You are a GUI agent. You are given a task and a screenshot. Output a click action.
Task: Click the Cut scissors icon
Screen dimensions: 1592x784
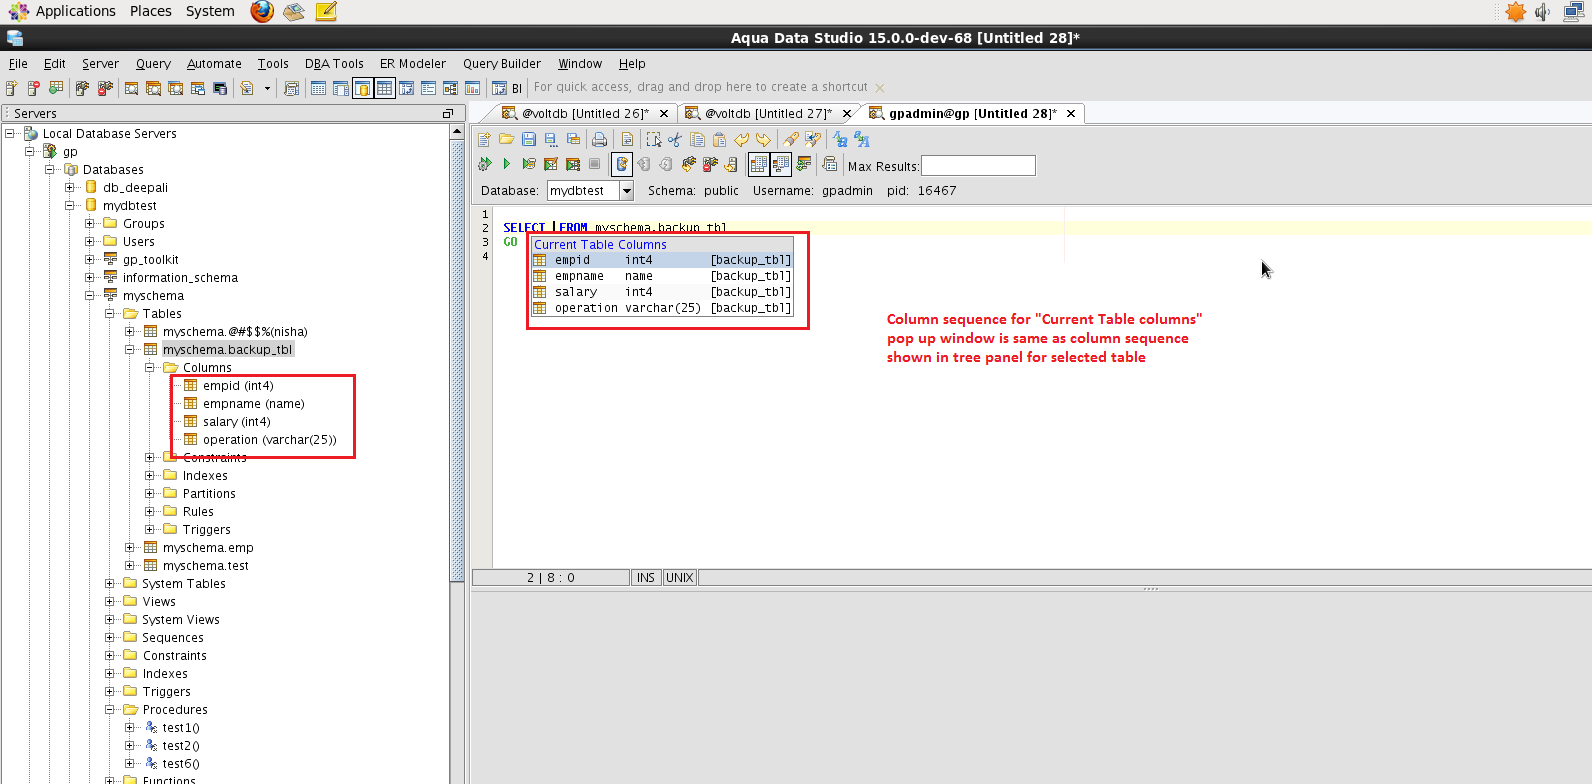[675, 140]
